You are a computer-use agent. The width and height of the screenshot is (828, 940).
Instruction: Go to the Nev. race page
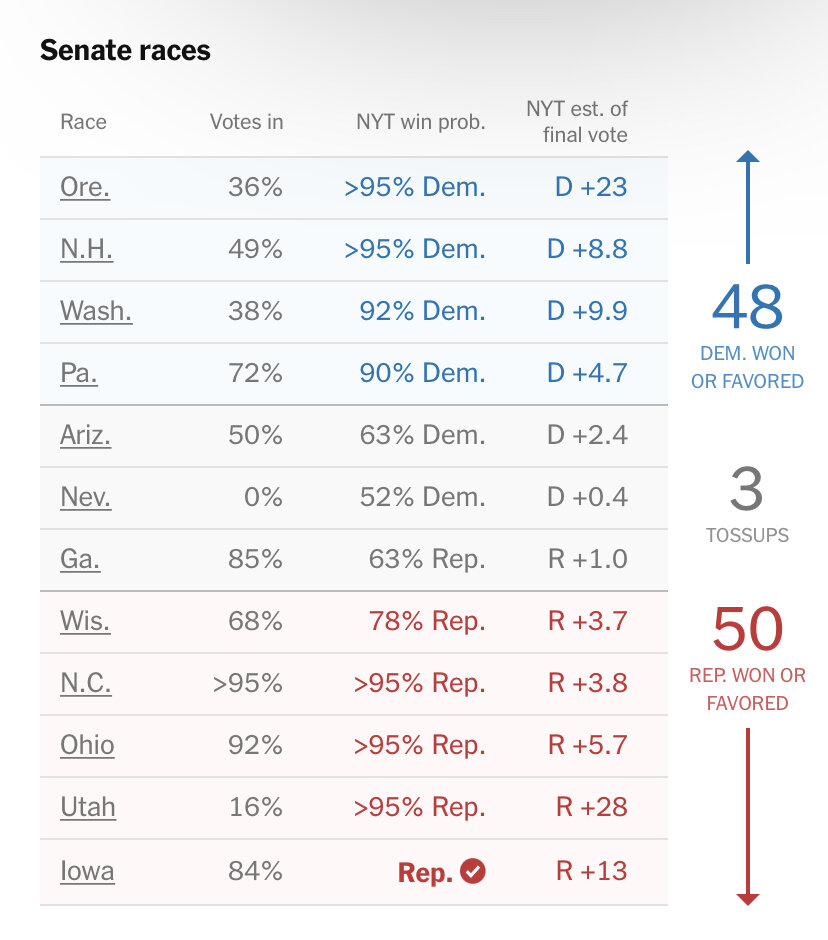point(85,497)
